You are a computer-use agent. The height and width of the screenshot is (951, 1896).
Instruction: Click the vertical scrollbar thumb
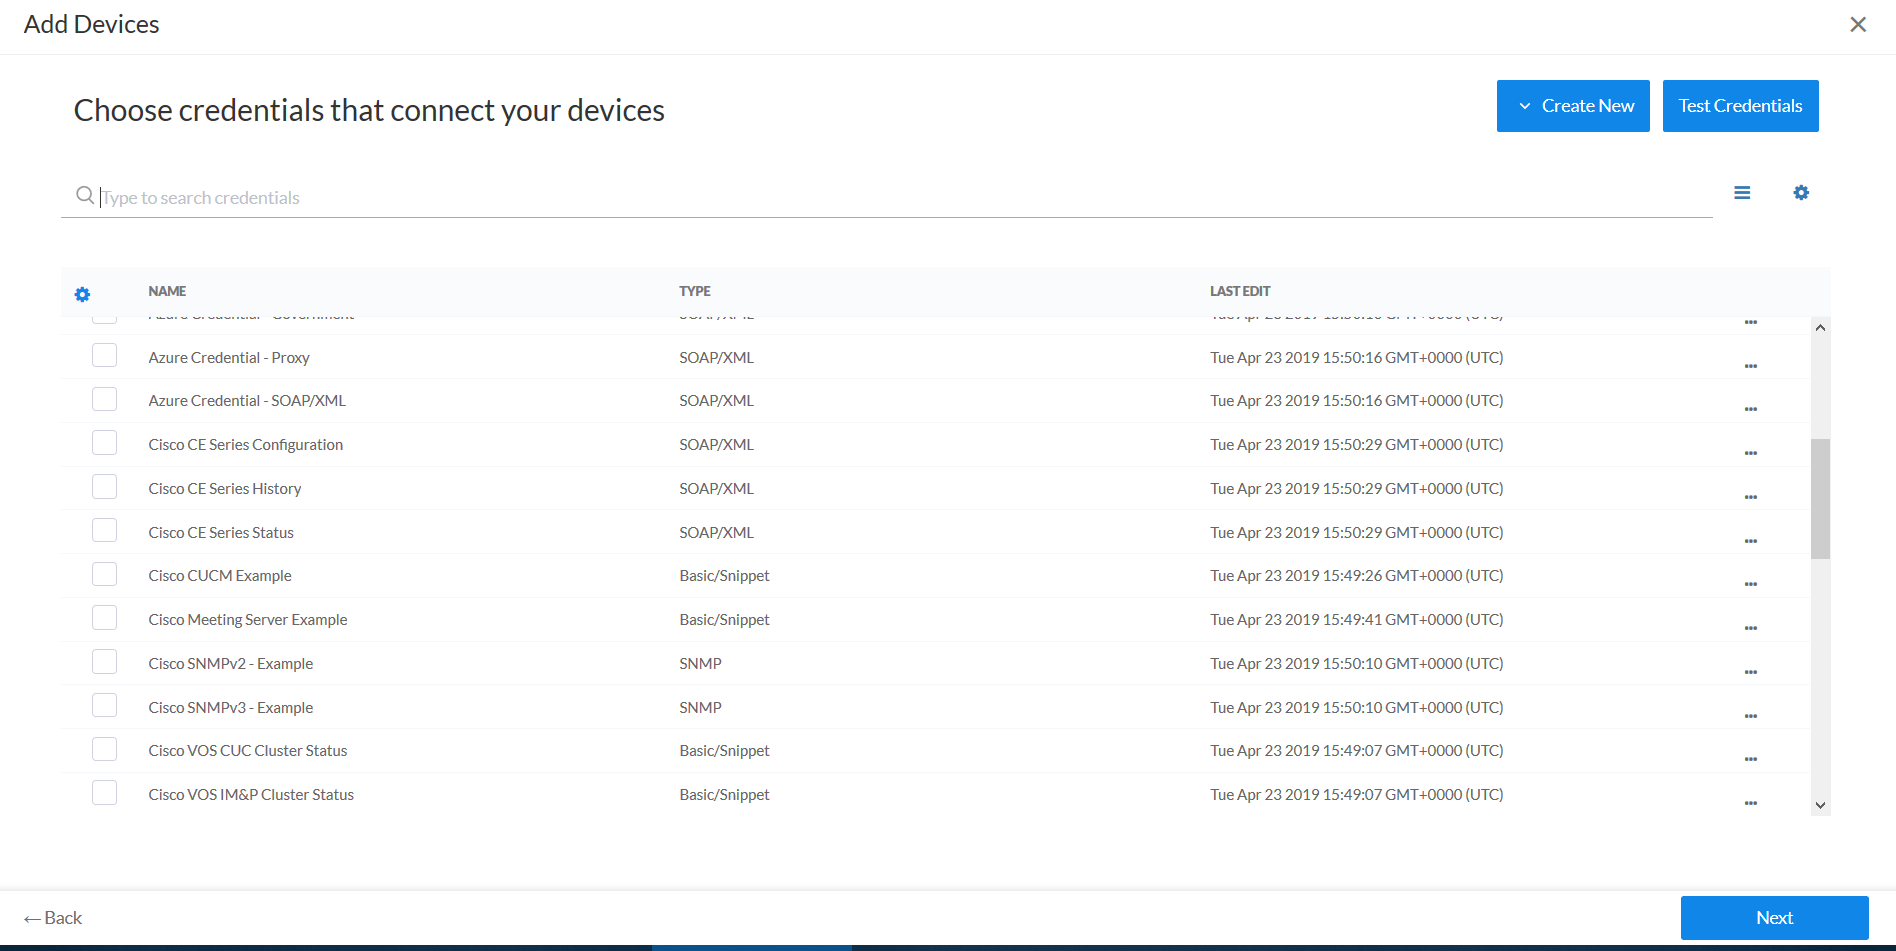click(1820, 498)
